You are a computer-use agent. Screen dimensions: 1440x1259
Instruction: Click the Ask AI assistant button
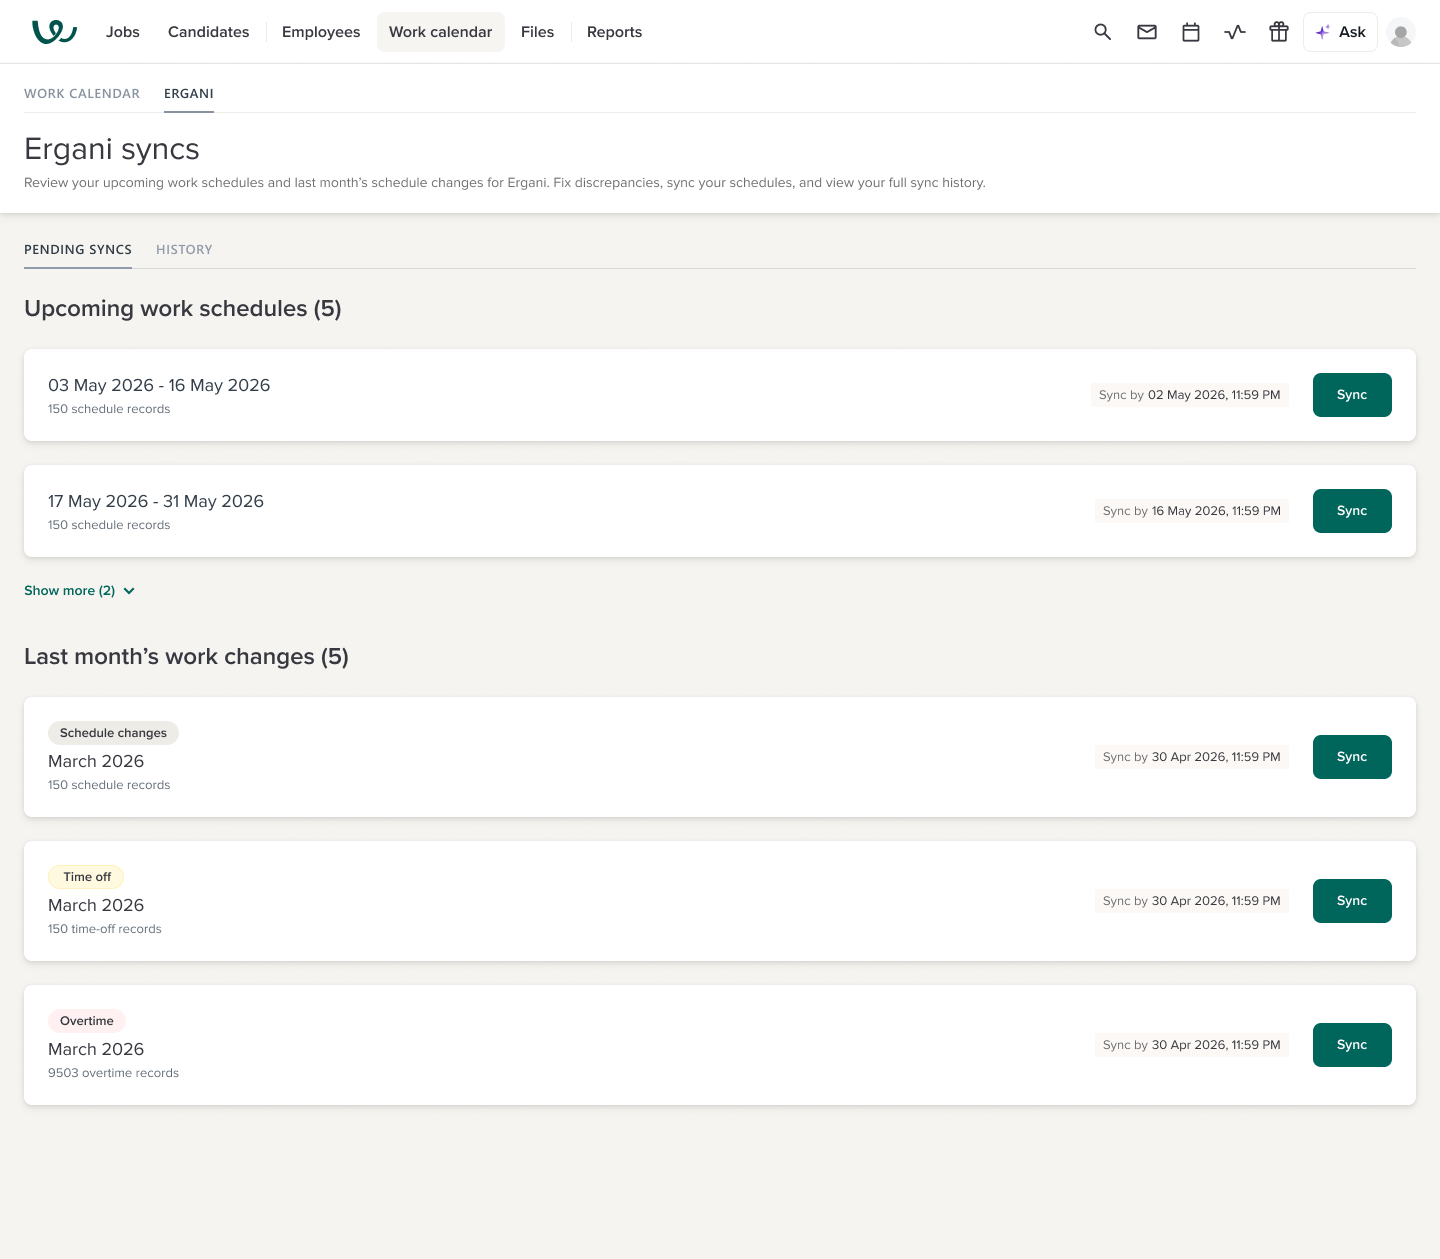[1340, 32]
